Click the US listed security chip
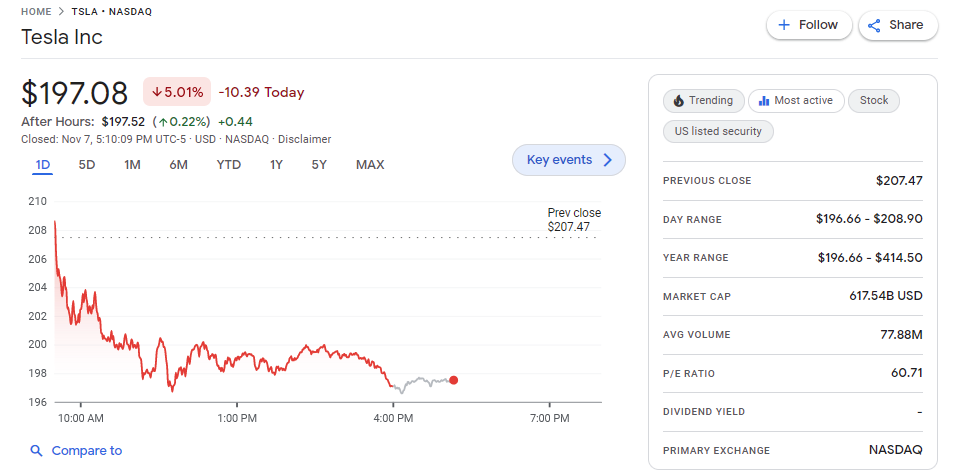This screenshot has height=470, width=956. point(718,131)
